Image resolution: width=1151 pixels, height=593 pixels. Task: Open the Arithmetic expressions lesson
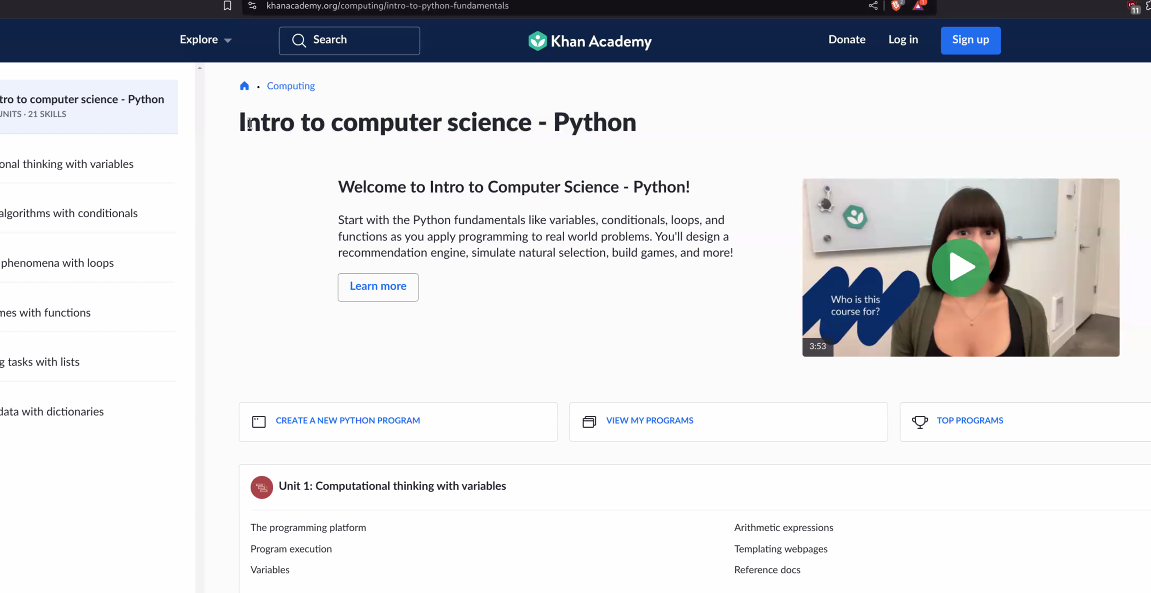click(x=783, y=528)
